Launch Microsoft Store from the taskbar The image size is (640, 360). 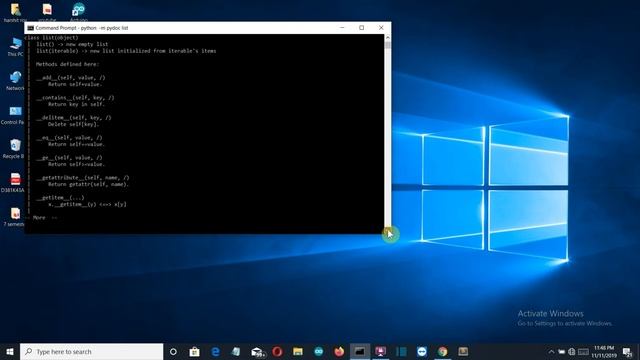pos(194,351)
